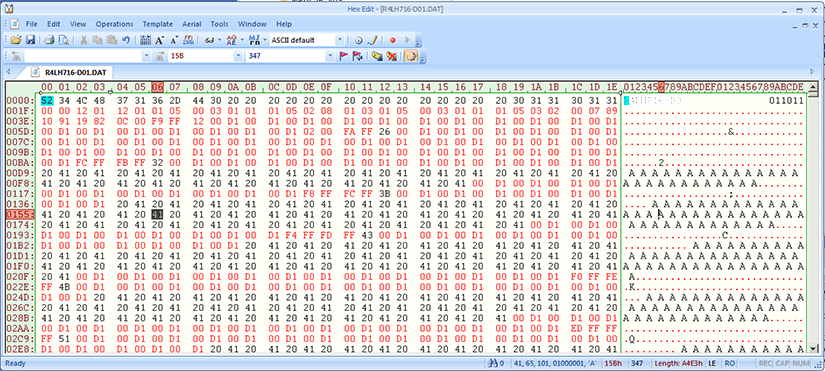Expand the hex address 15B dropdown
Viewport: 825px width, 371px height.
(x=238, y=56)
